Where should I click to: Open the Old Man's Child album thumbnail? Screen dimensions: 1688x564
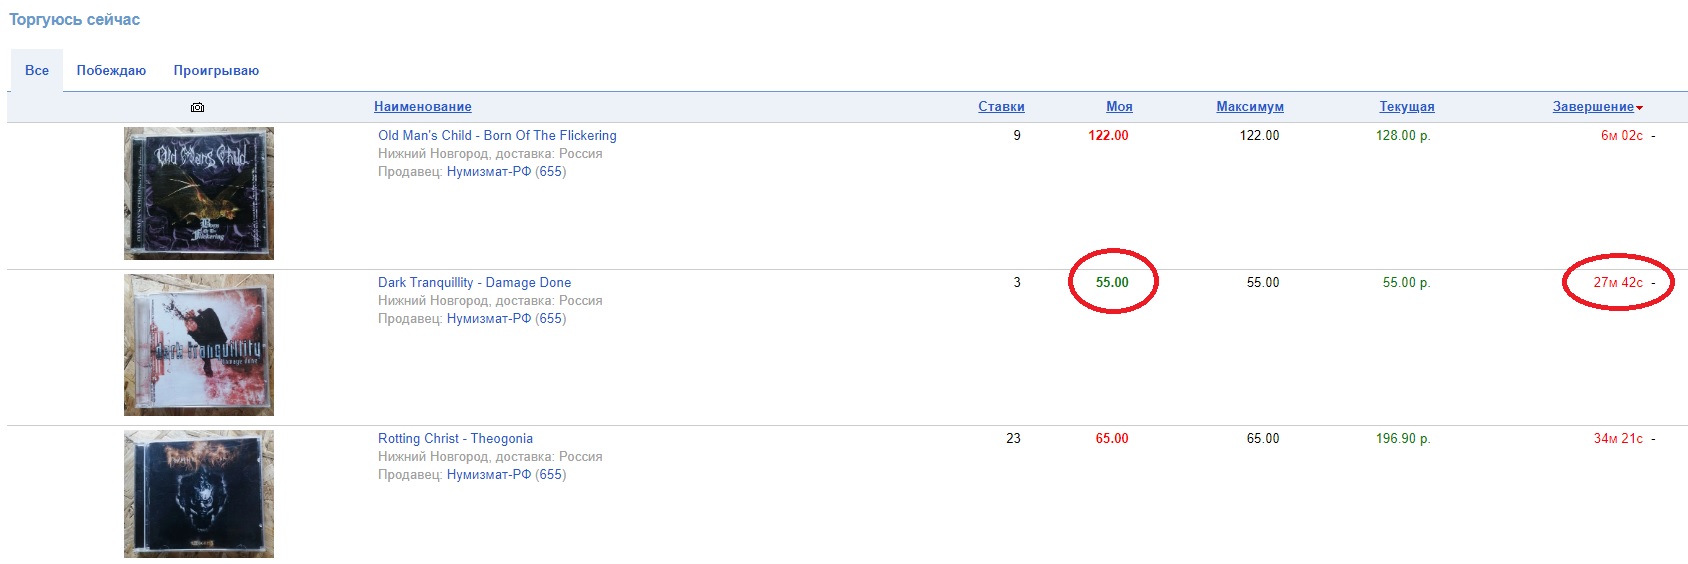click(x=199, y=193)
